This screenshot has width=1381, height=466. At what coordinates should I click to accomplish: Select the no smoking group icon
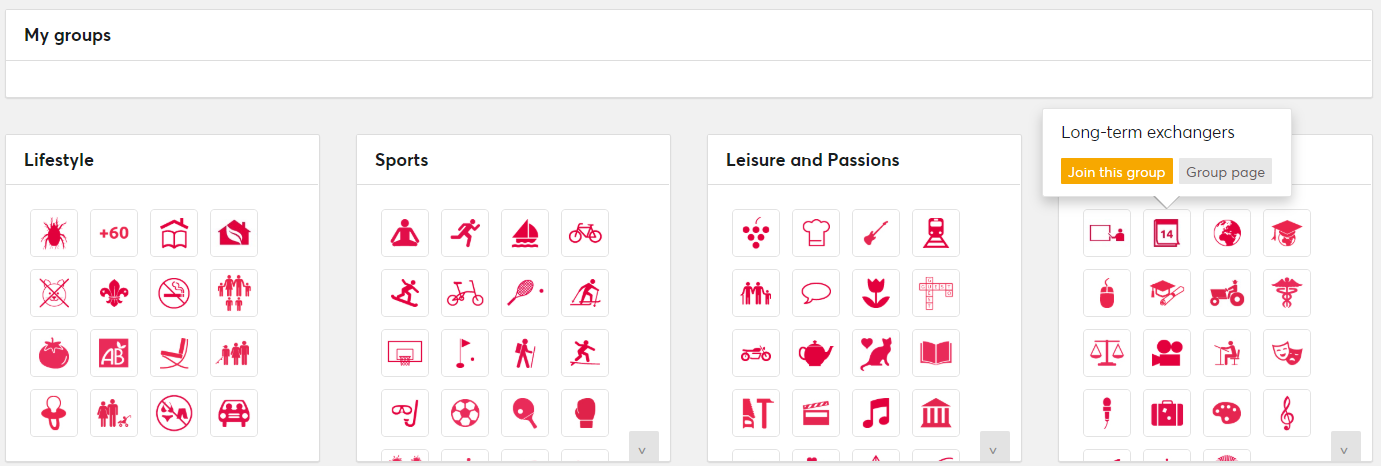pyautogui.click(x=174, y=293)
